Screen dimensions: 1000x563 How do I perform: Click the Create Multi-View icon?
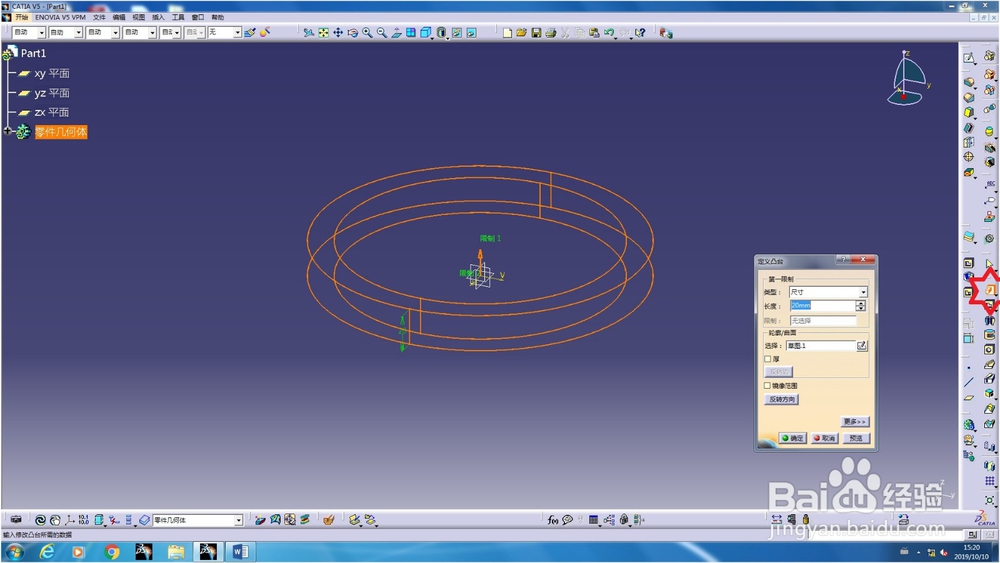click(x=411, y=33)
